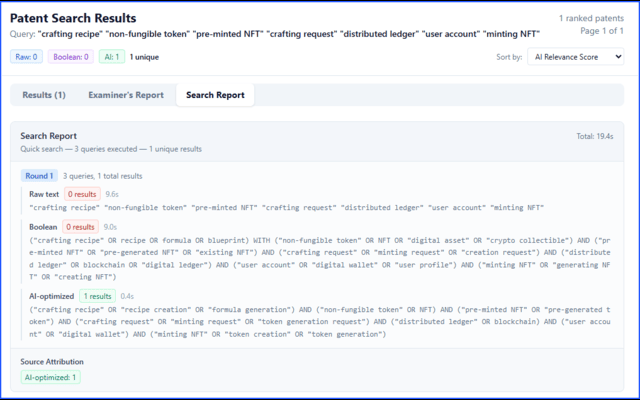The height and width of the screenshot is (400, 640).
Task: Click the 'Boolean' query label
Action: click(43, 227)
